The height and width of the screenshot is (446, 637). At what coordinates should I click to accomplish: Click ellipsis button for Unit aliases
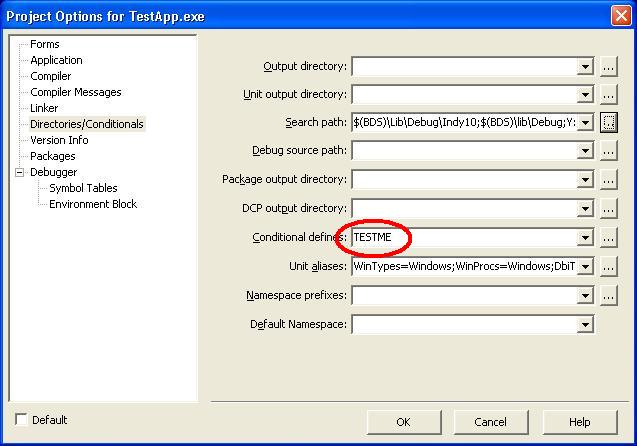tap(609, 267)
